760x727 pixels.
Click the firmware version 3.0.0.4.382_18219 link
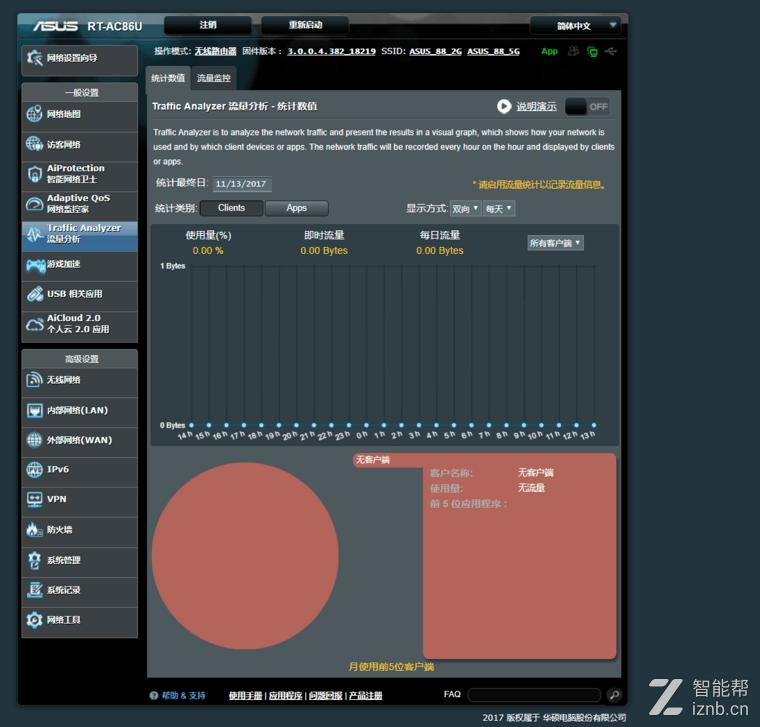click(x=332, y=51)
